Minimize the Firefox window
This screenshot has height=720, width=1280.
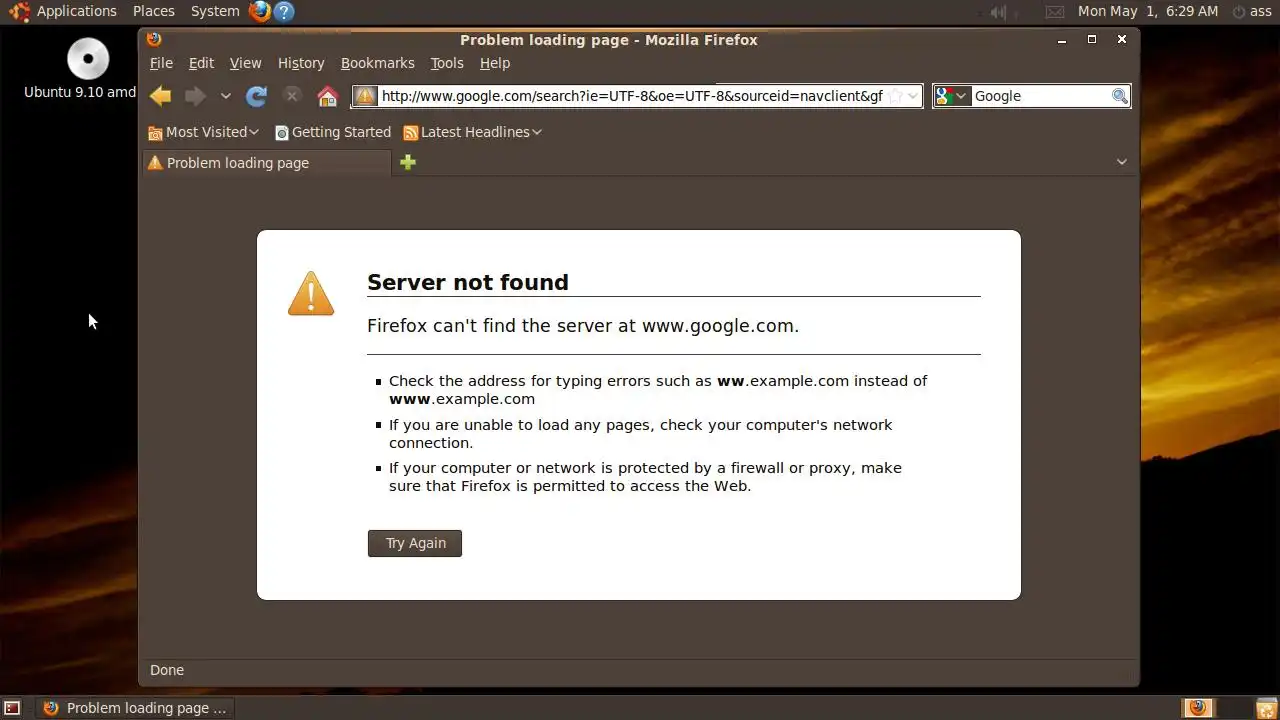1062,39
